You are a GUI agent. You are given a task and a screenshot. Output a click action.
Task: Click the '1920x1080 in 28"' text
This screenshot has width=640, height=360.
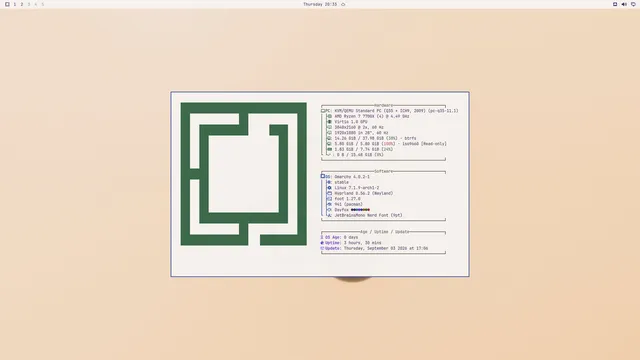[353, 133]
